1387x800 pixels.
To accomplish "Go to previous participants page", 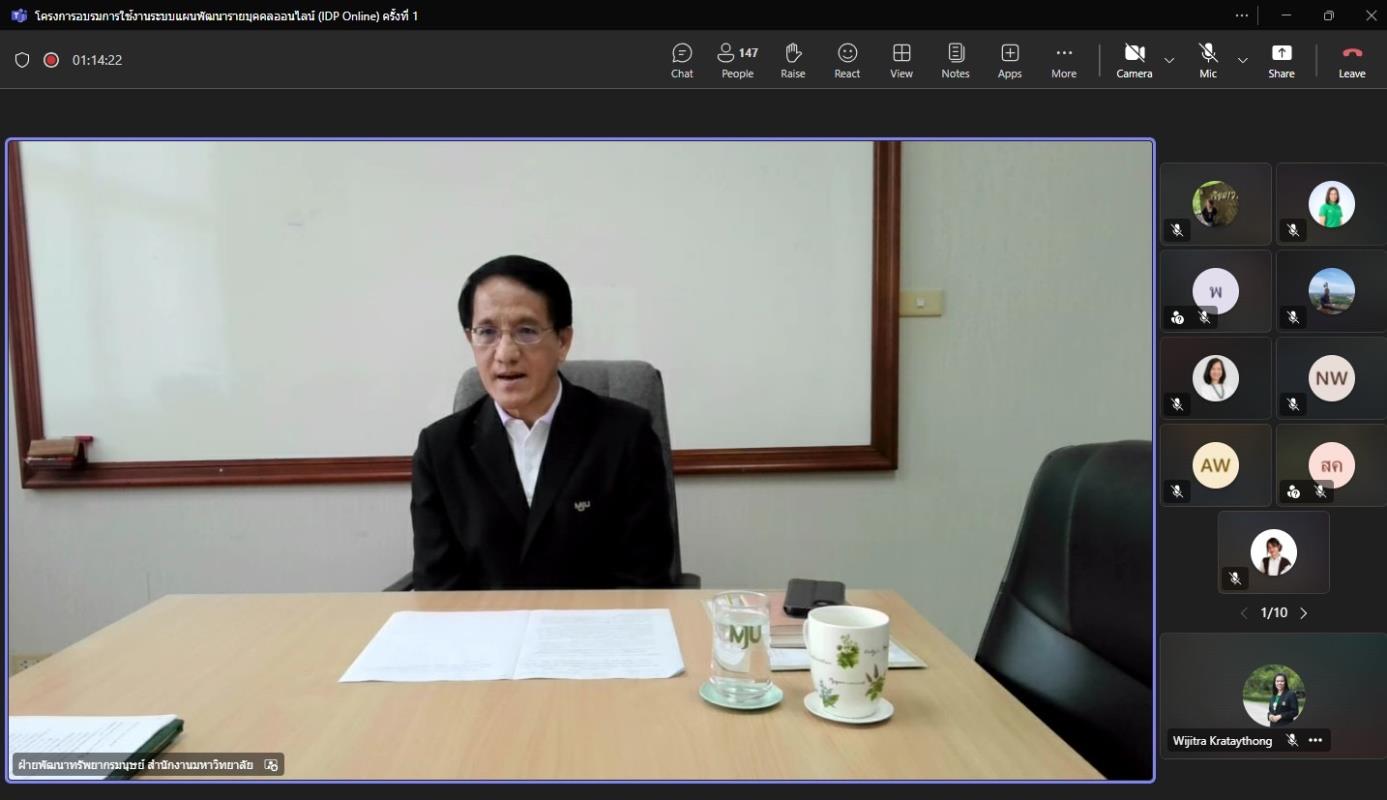I will [x=1244, y=613].
